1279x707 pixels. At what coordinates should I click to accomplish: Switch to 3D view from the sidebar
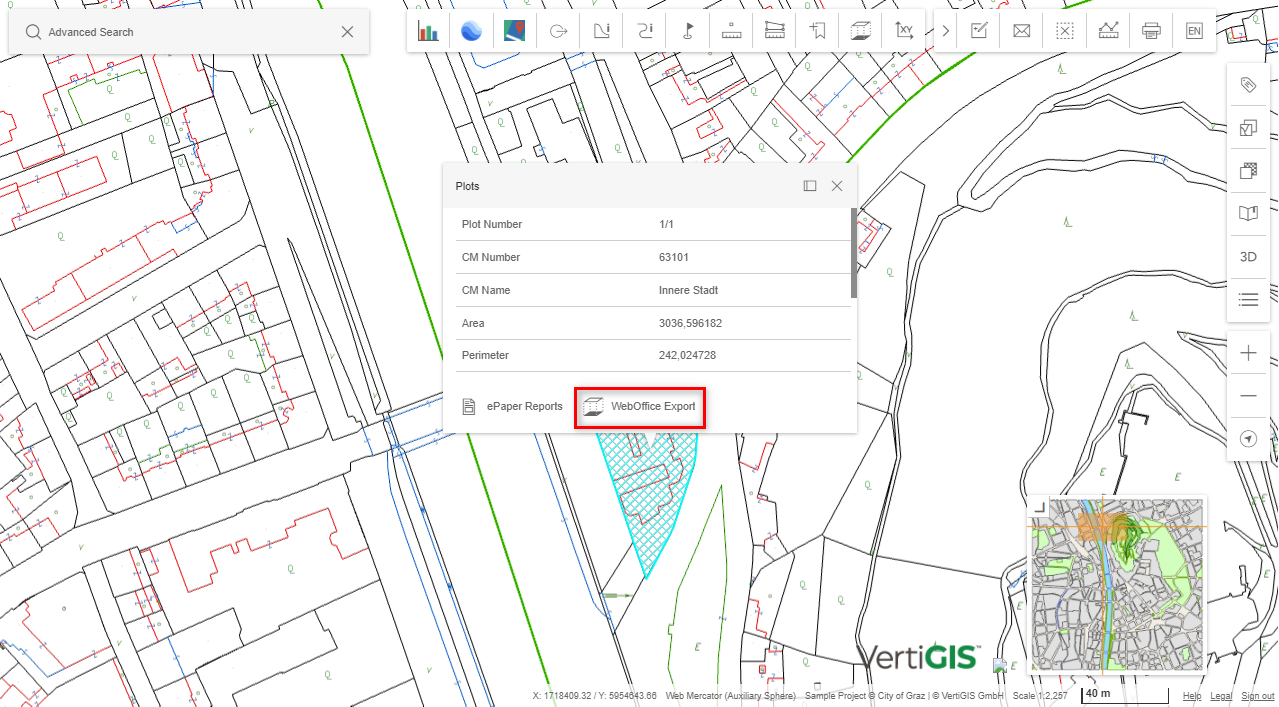(1248, 256)
